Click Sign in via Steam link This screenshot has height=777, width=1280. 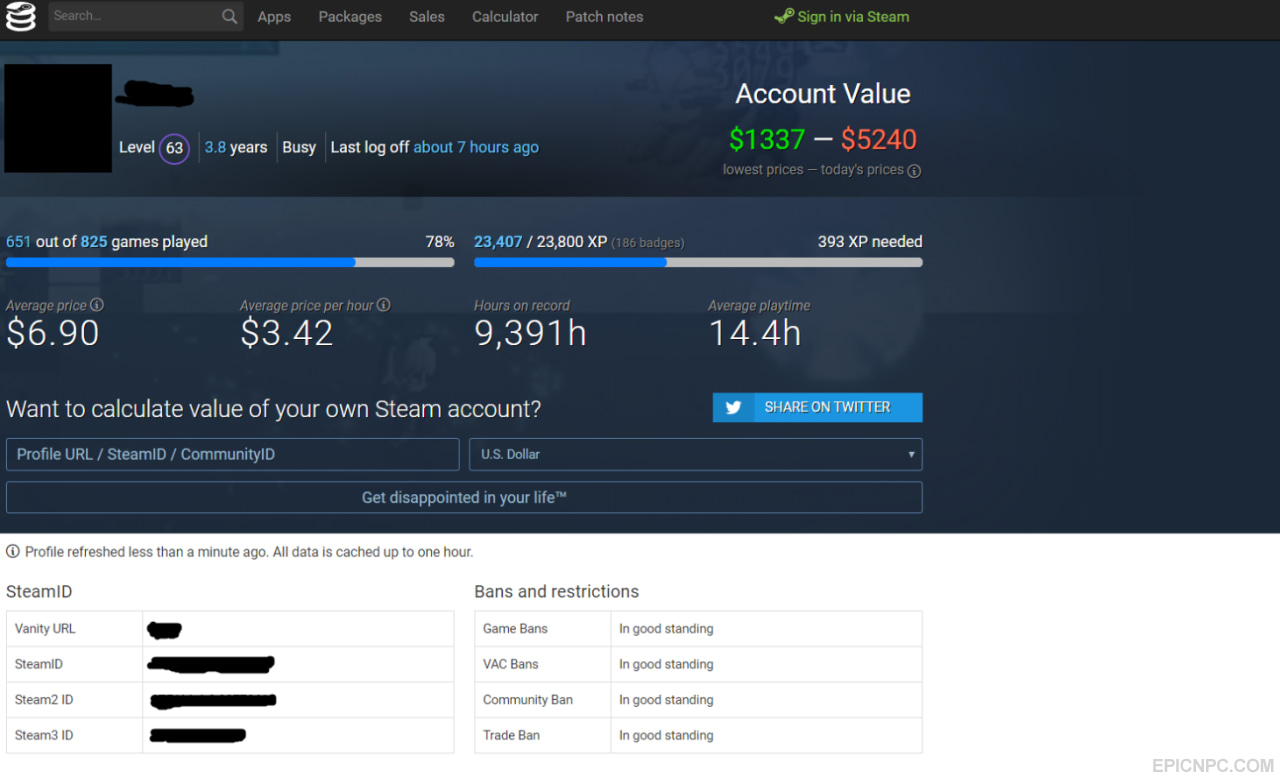point(842,16)
